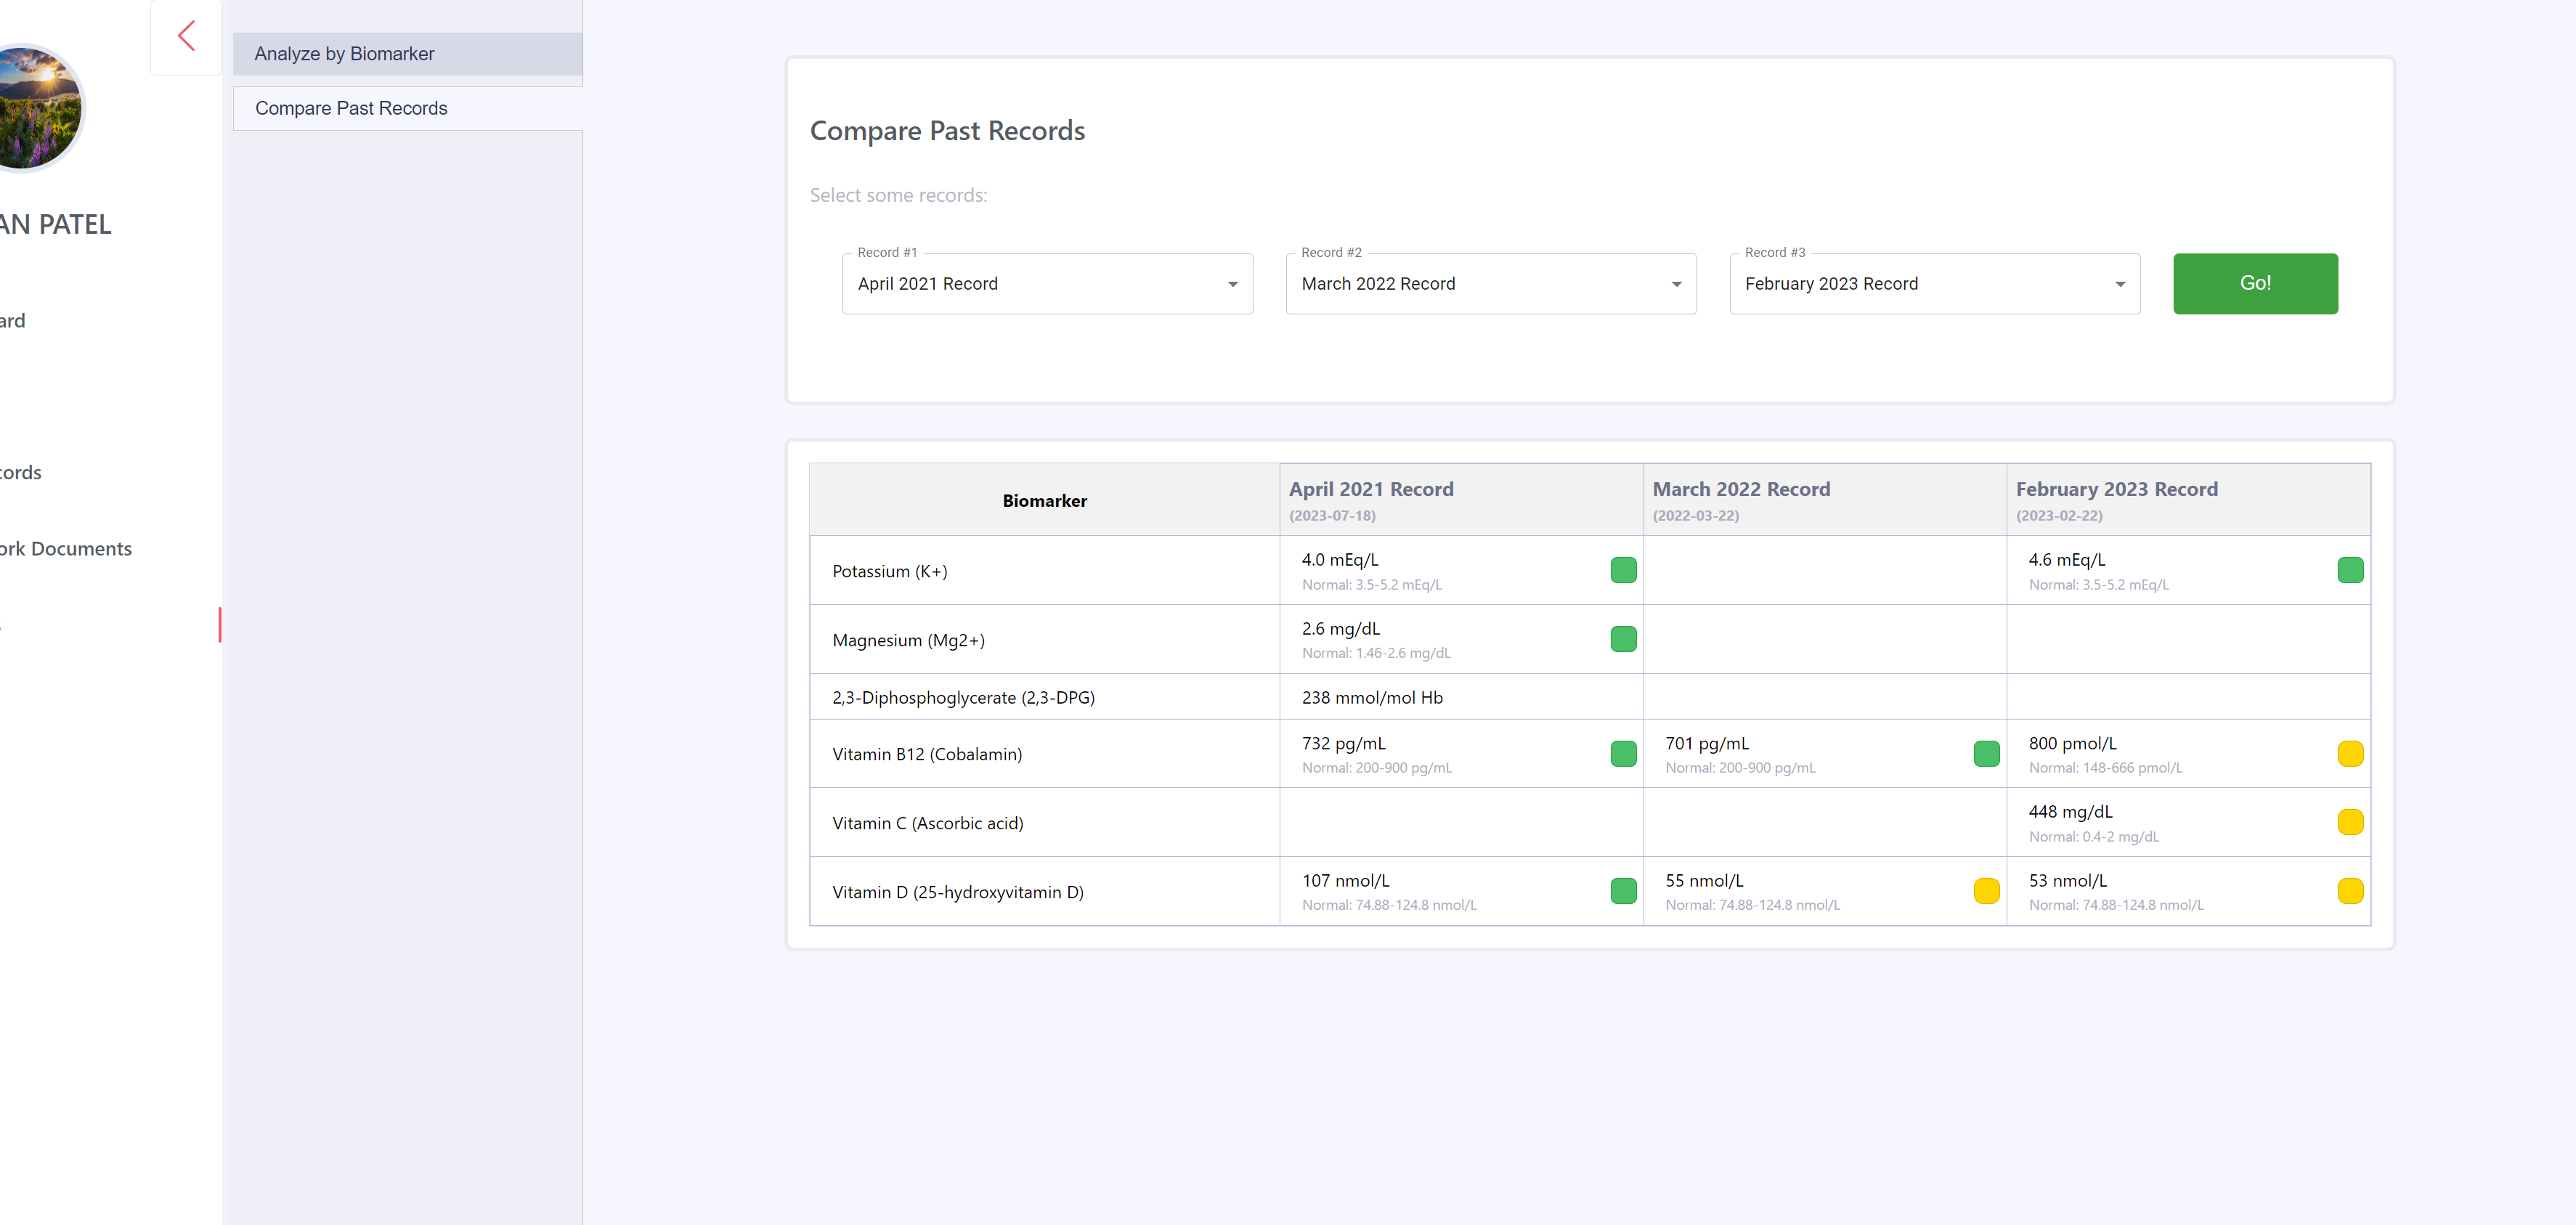Click green indicator for Vitamin B12 732 pg/mL

(1623, 754)
